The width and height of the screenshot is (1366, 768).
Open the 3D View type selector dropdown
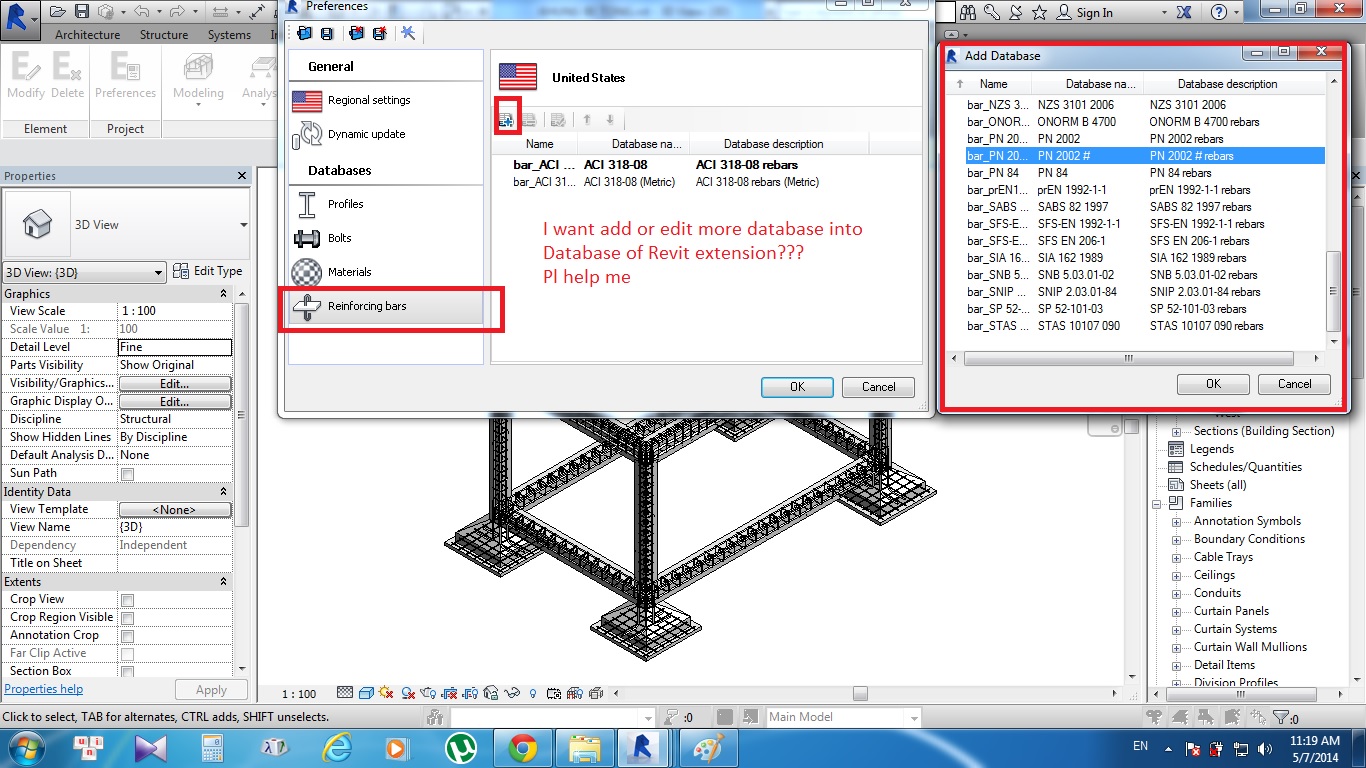pyautogui.click(x=243, y=225)
